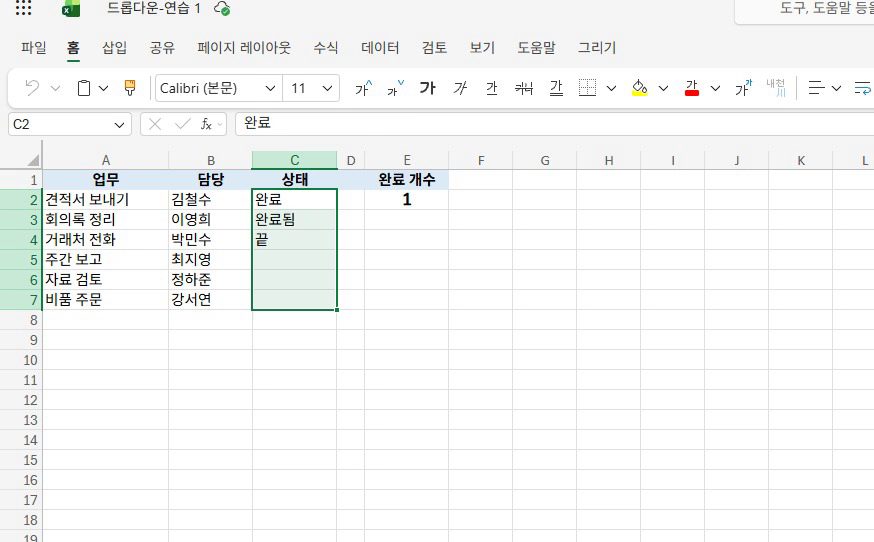Open the Calibri font name dropdown
Image resolution: width=874 pixels, height=542 pixels.
tap(270, 88)
